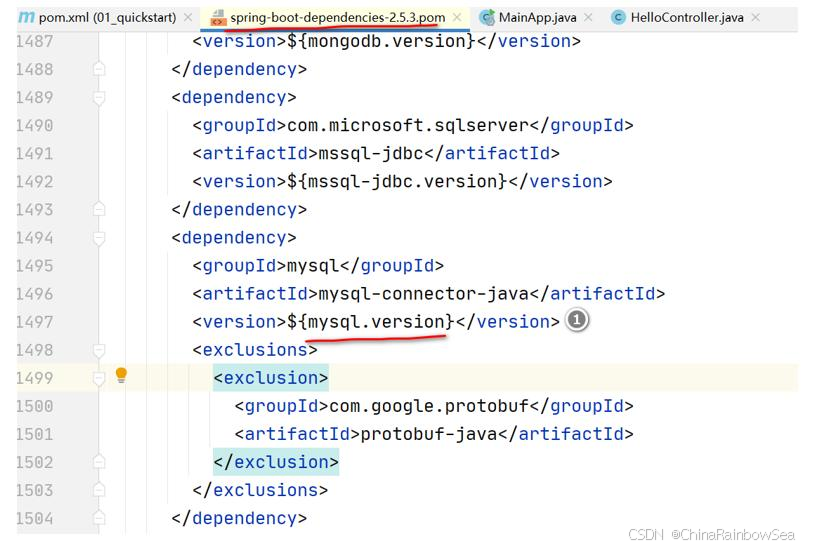Click ${mongodb.version} text
This screenshot has height=550, width=822.
tap(381, 41)
